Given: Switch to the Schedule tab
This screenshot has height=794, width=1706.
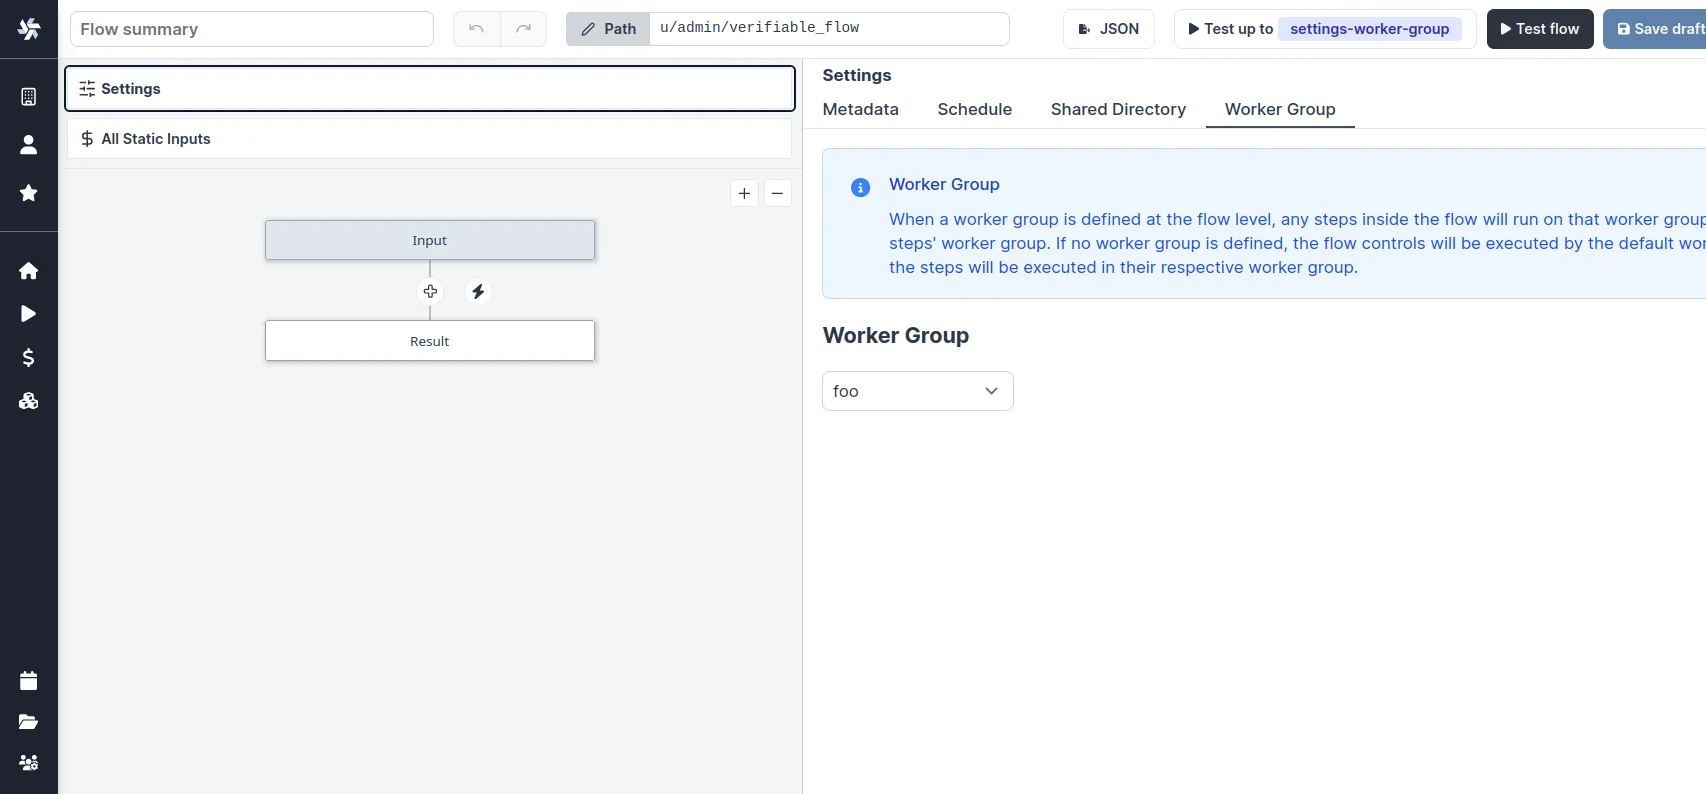Looking at the screenshot, I should [x=974, y=109].
